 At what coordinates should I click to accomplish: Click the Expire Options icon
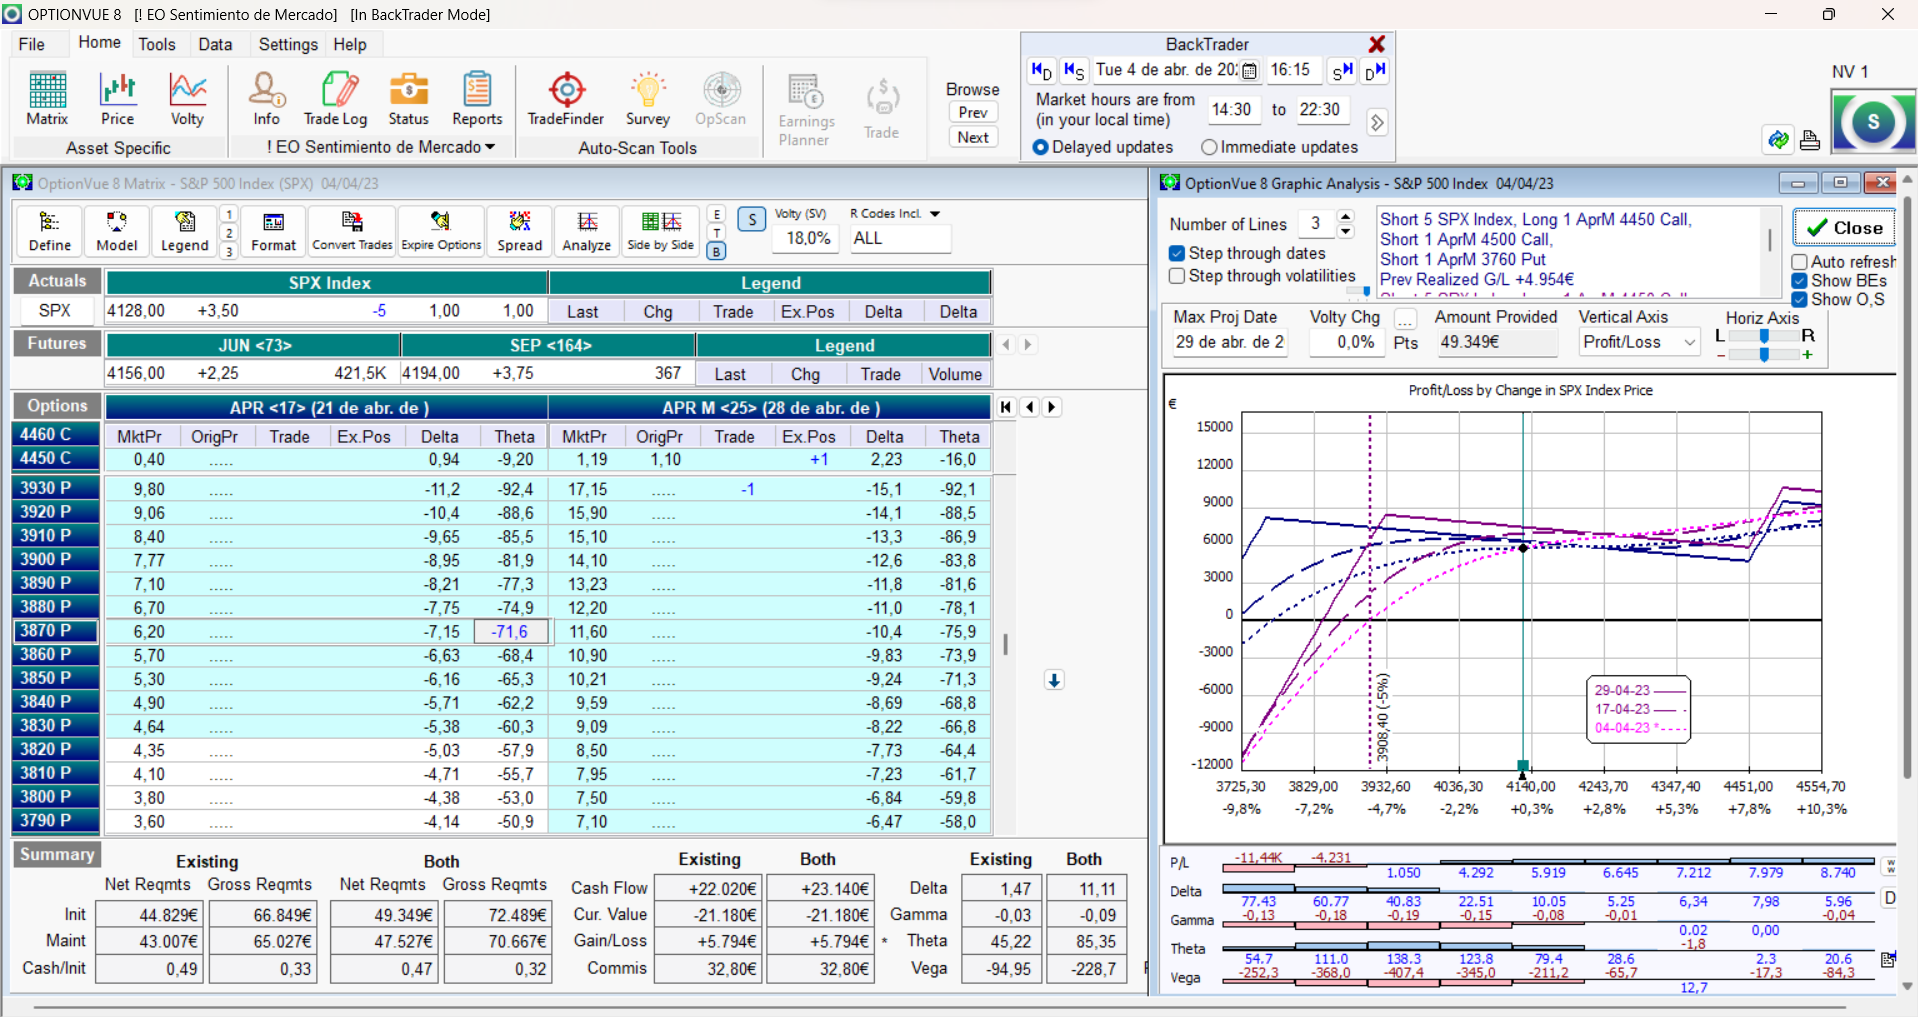[441, 231]
